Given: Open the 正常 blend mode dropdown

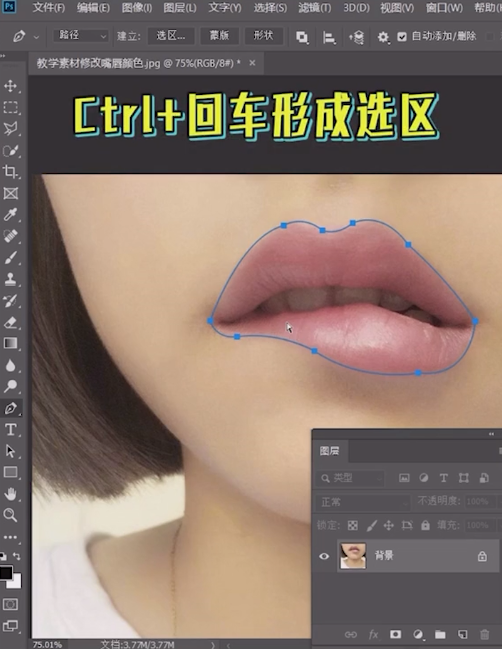Looking at the screenshot, I should pyautogui.click(x=364, y=502).
